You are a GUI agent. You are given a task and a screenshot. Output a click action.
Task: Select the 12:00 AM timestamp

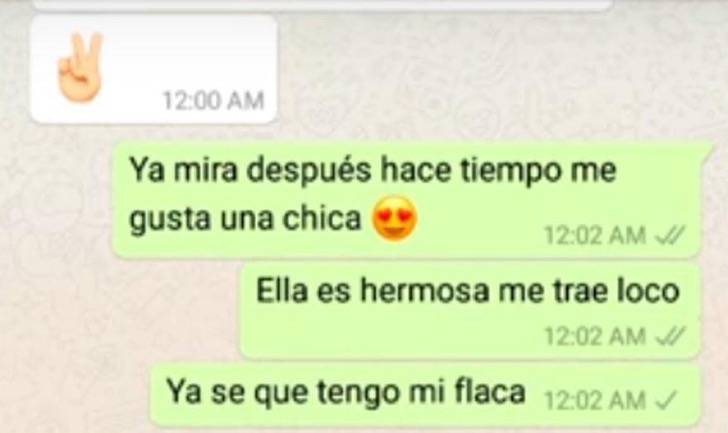click(213, 100)
